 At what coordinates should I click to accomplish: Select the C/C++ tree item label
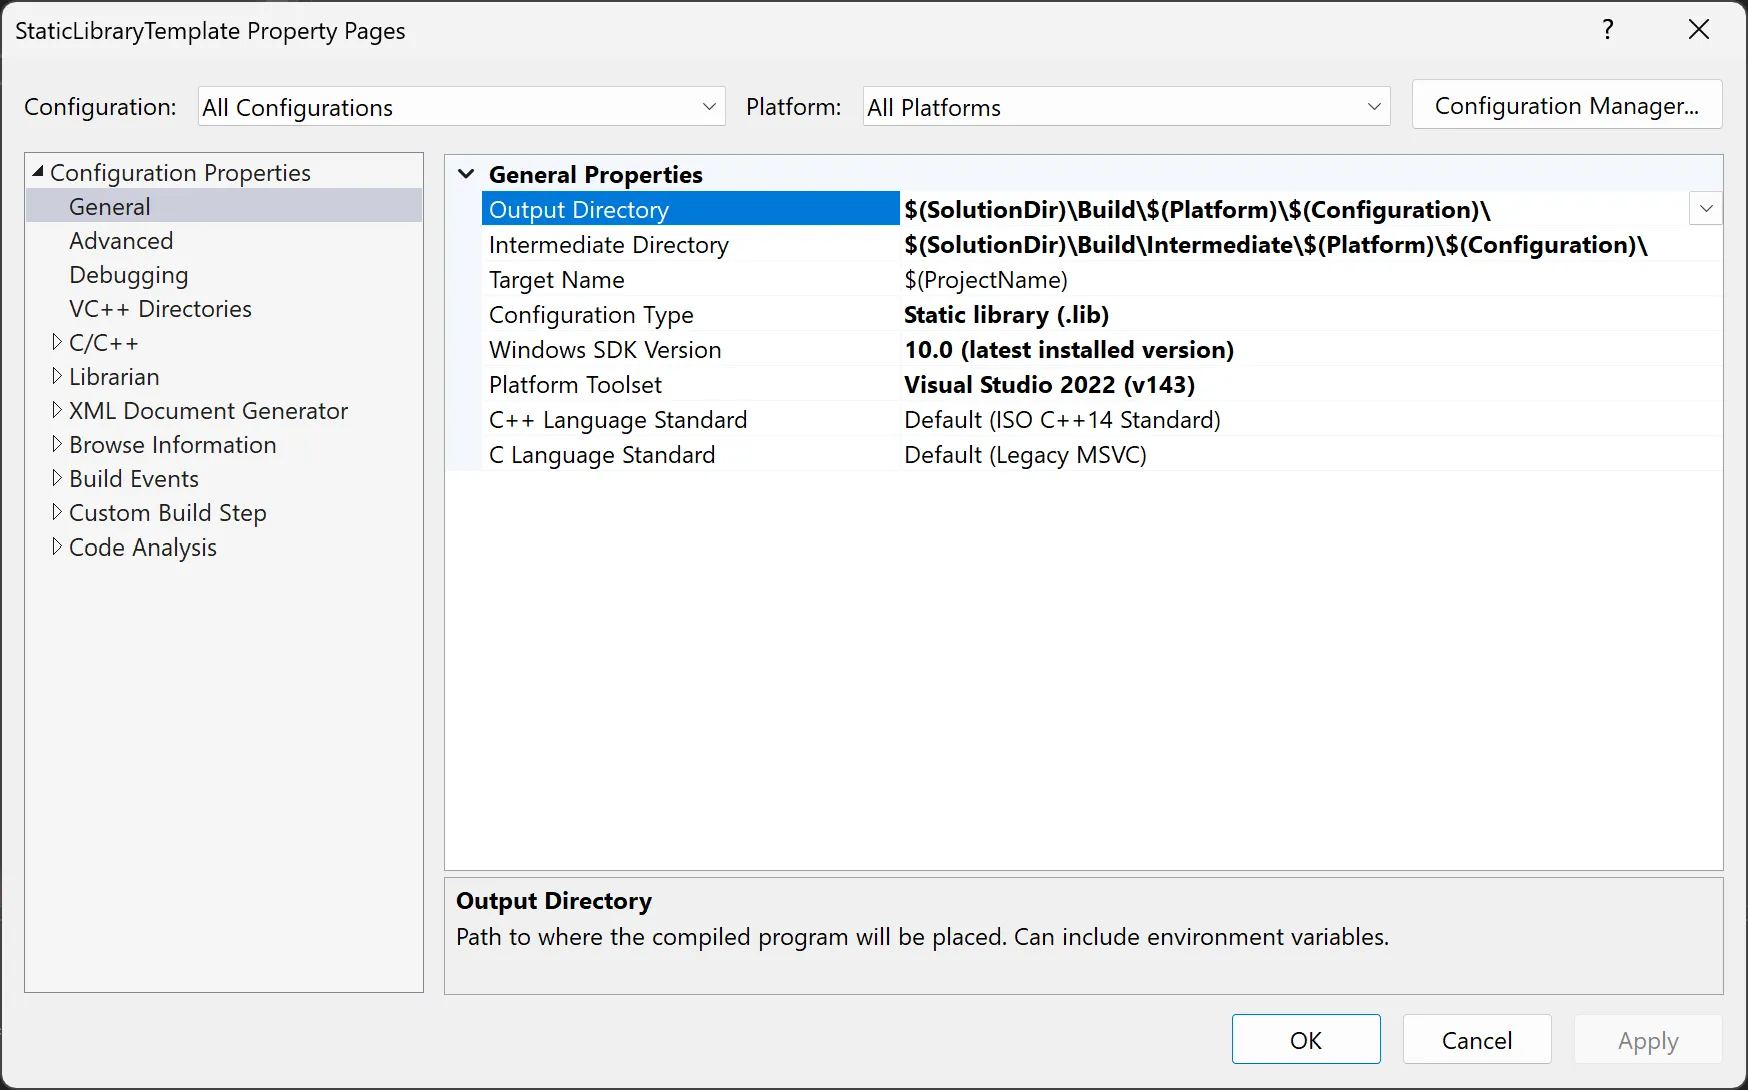tap(104, 343)
